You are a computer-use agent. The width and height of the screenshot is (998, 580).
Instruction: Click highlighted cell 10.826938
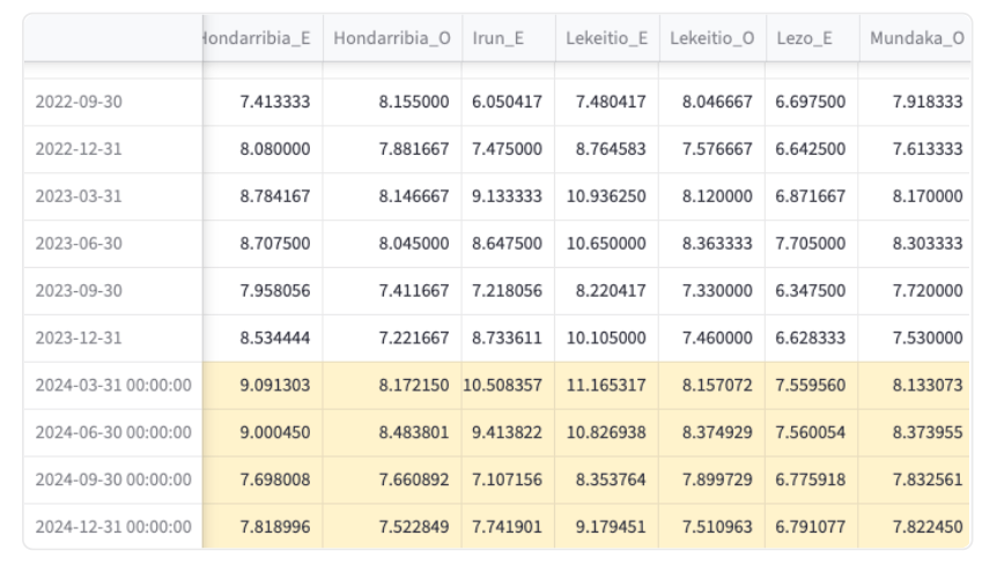coord(607,432)
